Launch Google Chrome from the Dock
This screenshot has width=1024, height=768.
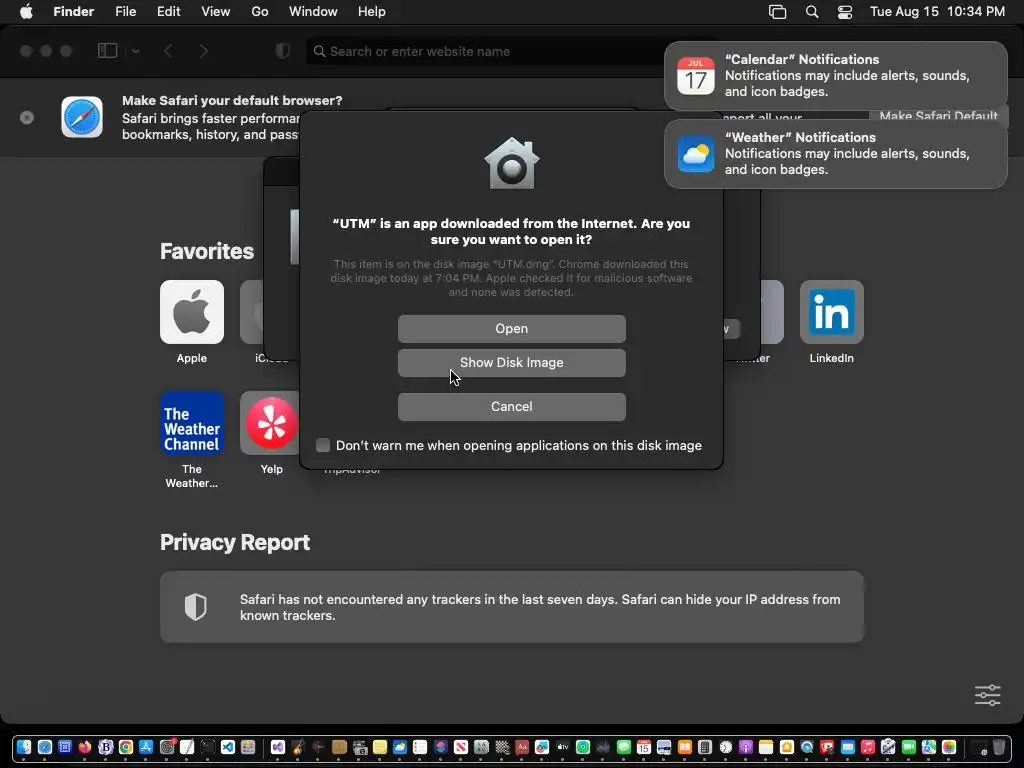[126, 747]
